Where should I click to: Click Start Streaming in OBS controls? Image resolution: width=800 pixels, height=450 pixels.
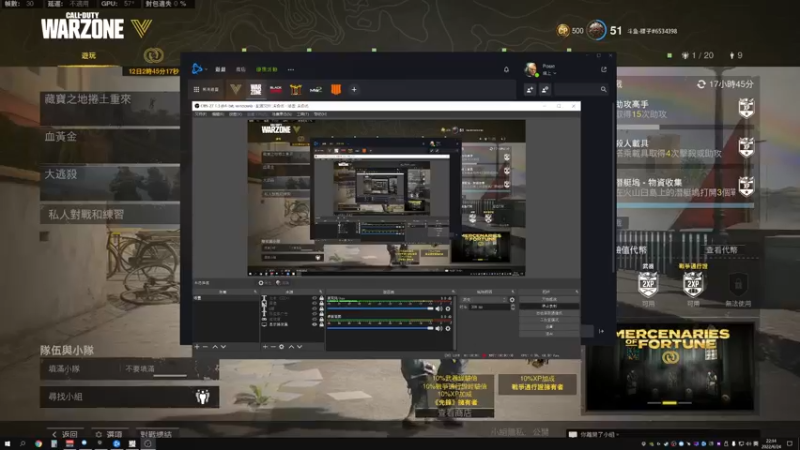point(548,299)
